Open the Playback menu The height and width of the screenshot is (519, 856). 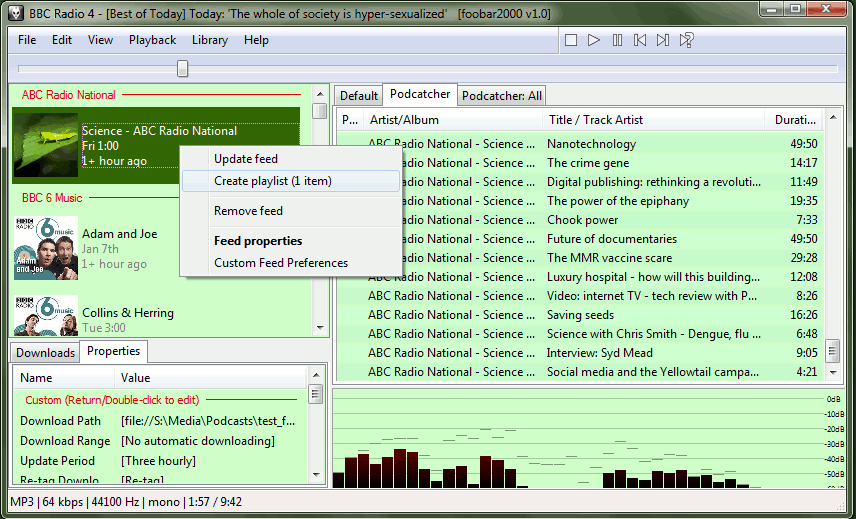point(152,40)
